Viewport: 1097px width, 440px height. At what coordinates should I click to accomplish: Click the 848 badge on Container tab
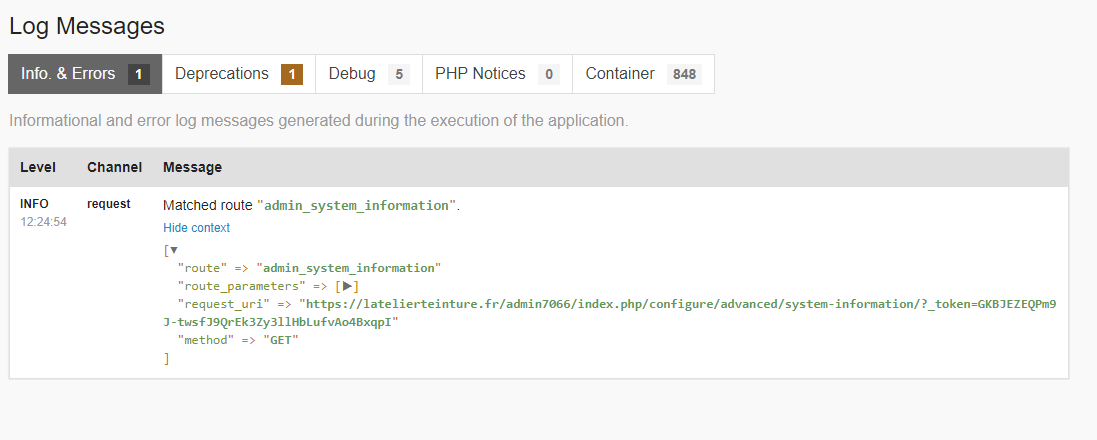coord(684,74)
